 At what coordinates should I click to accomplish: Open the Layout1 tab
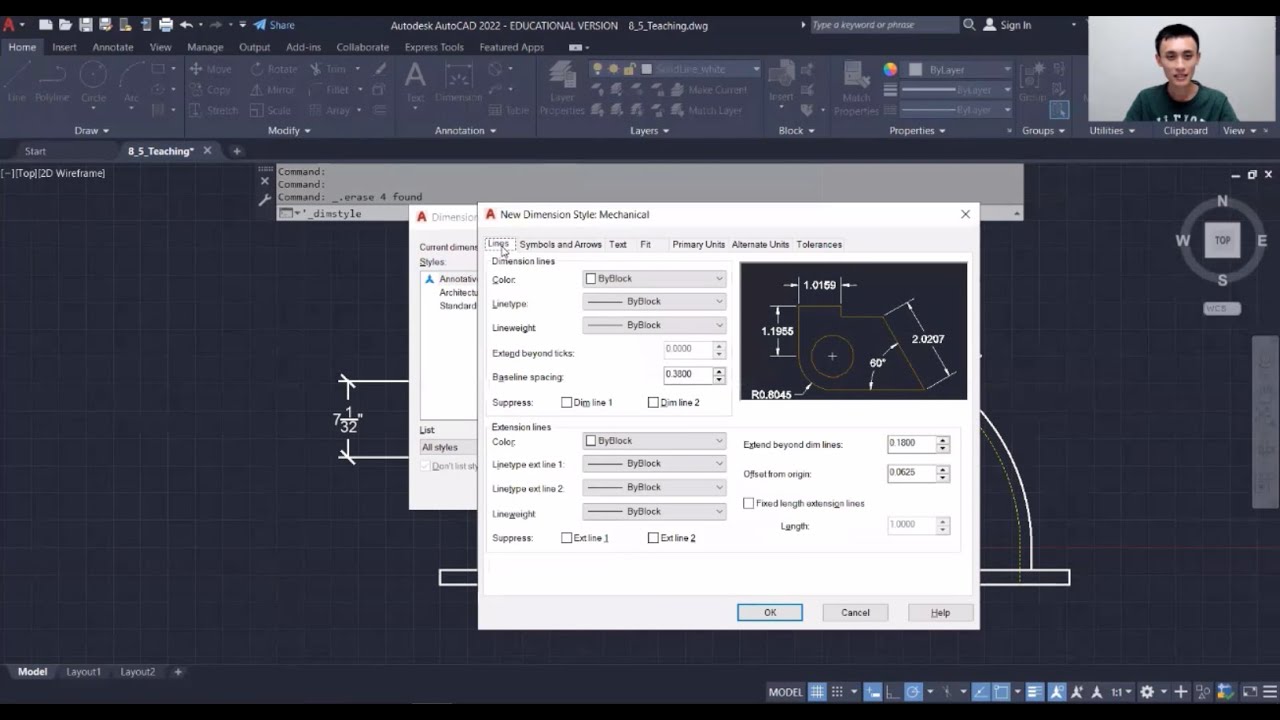click(83, 672)
